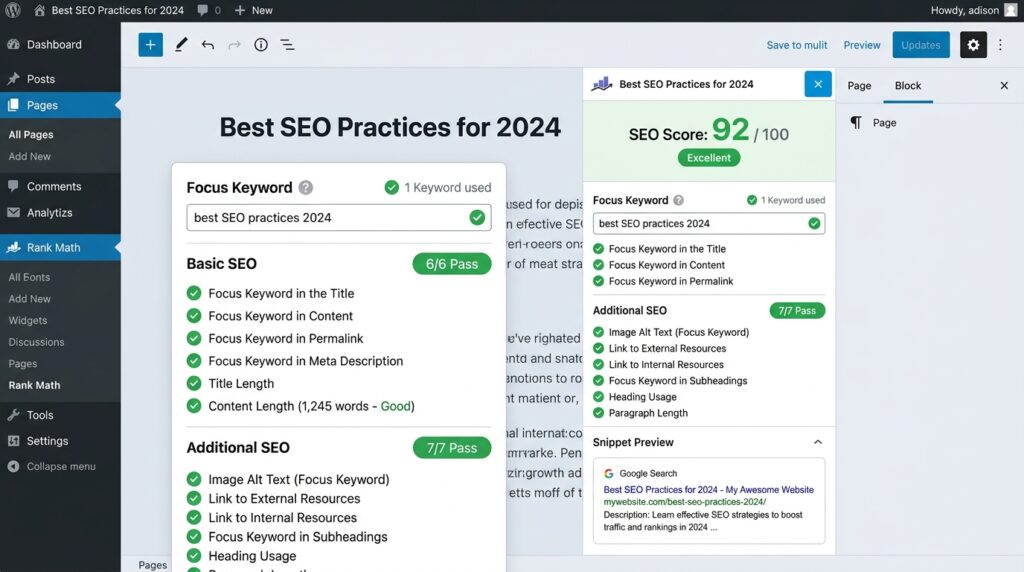Image resolution: width=1024 pixels, height=572 pixels.
Task: Click the Preview link in toolbar
Action: click(861, 45)
